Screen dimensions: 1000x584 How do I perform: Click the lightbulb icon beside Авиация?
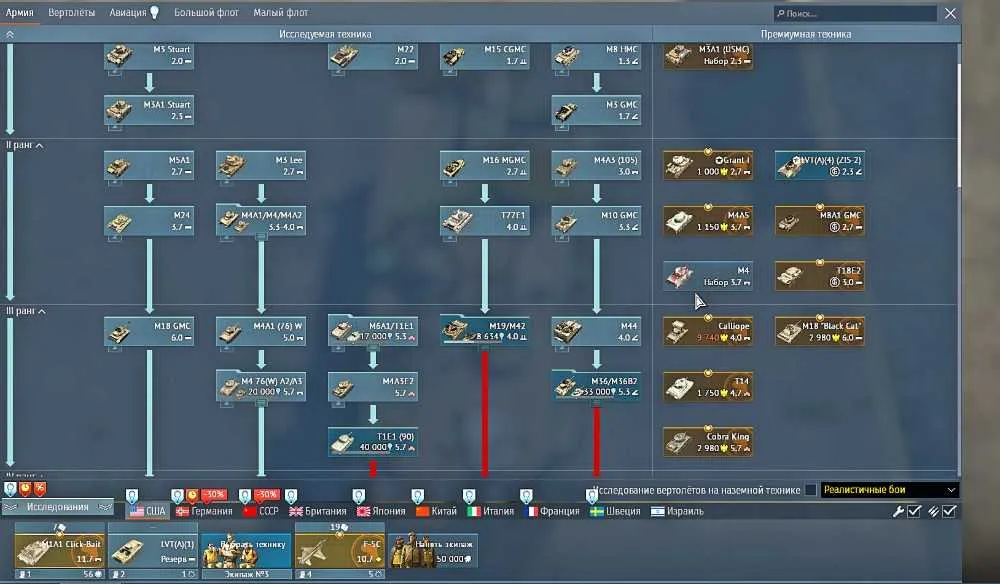pos(154,13)
